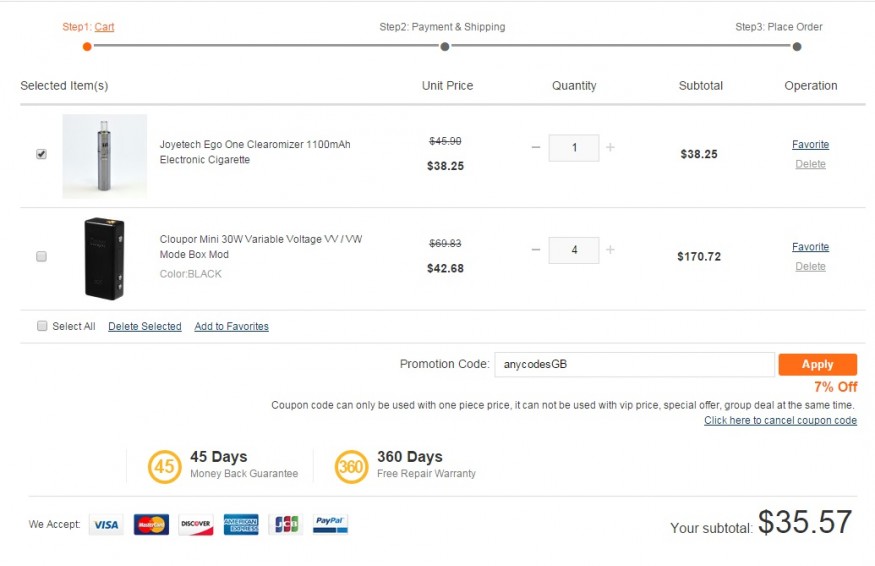This screenshot has height=566, width=875.
Task: Click the Subtotal column header
Action: [700, 86]
